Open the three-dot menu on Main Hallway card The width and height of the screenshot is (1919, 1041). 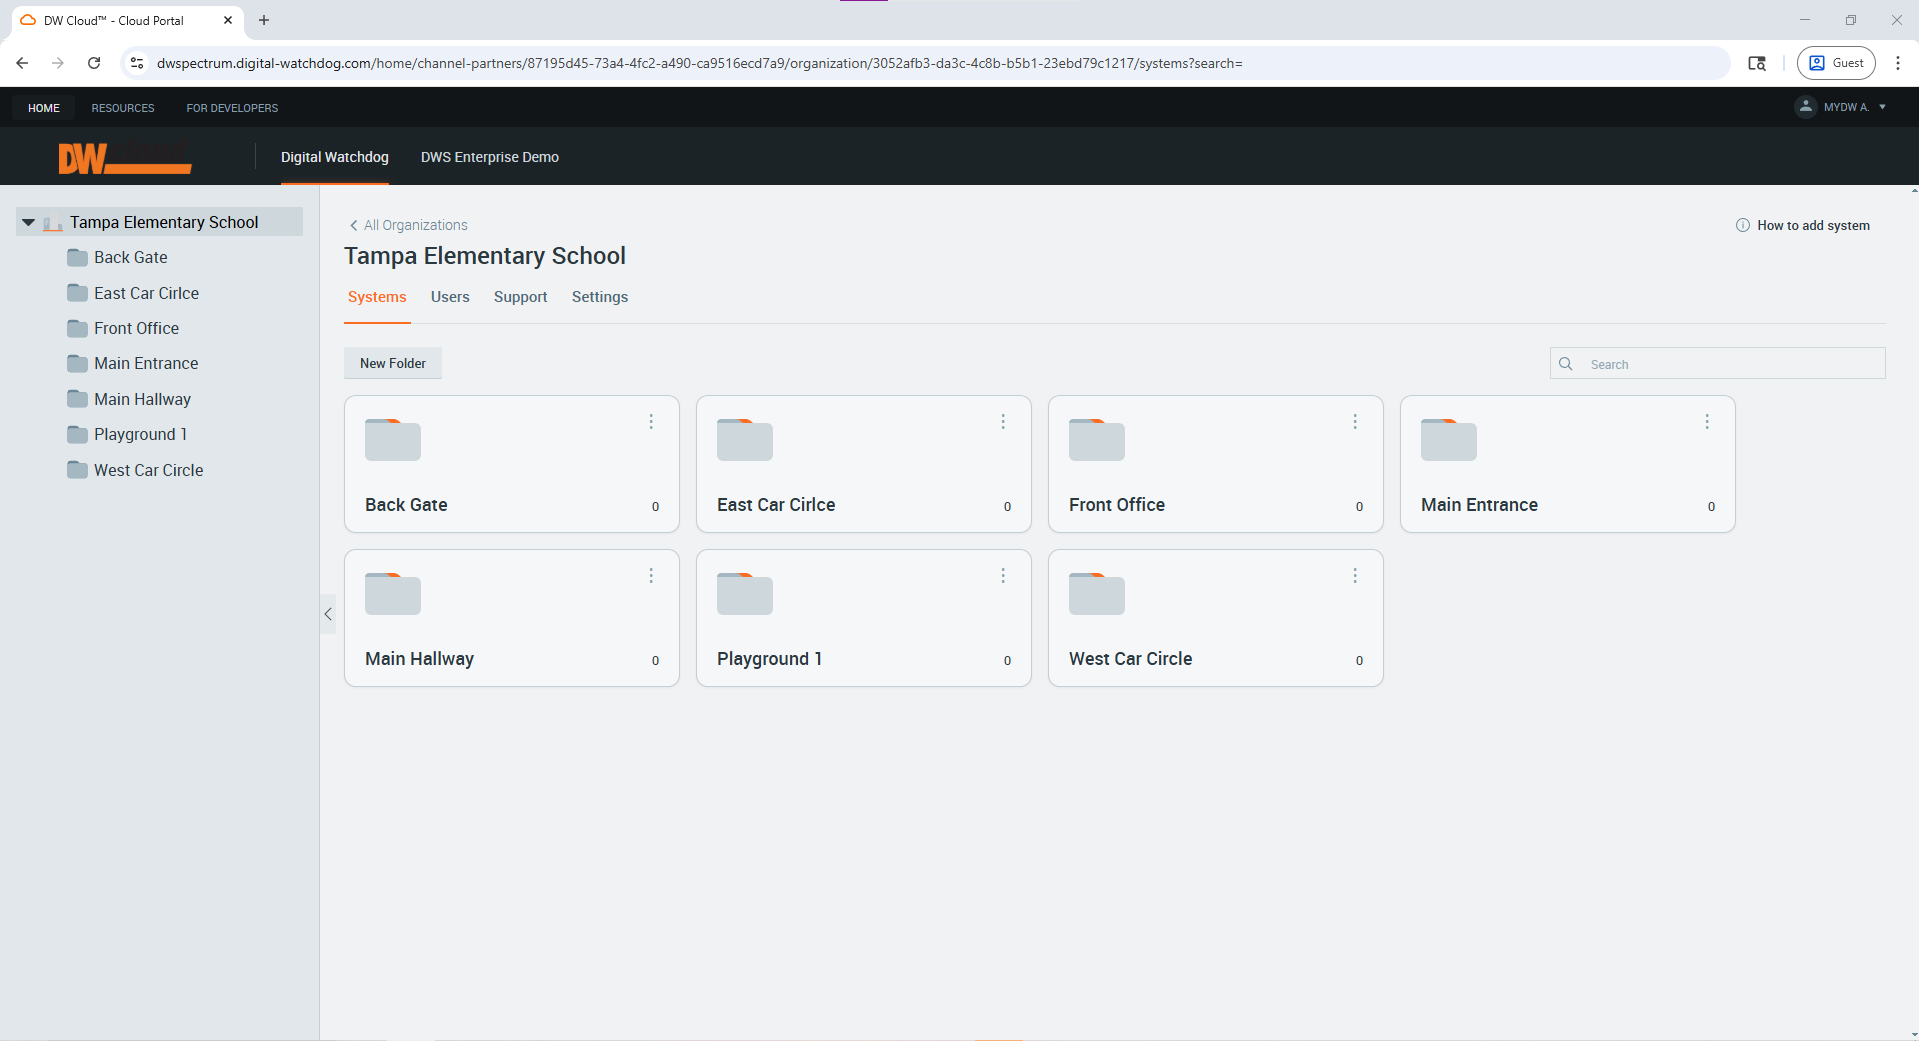pyautogui.click(x=651, y=576)
